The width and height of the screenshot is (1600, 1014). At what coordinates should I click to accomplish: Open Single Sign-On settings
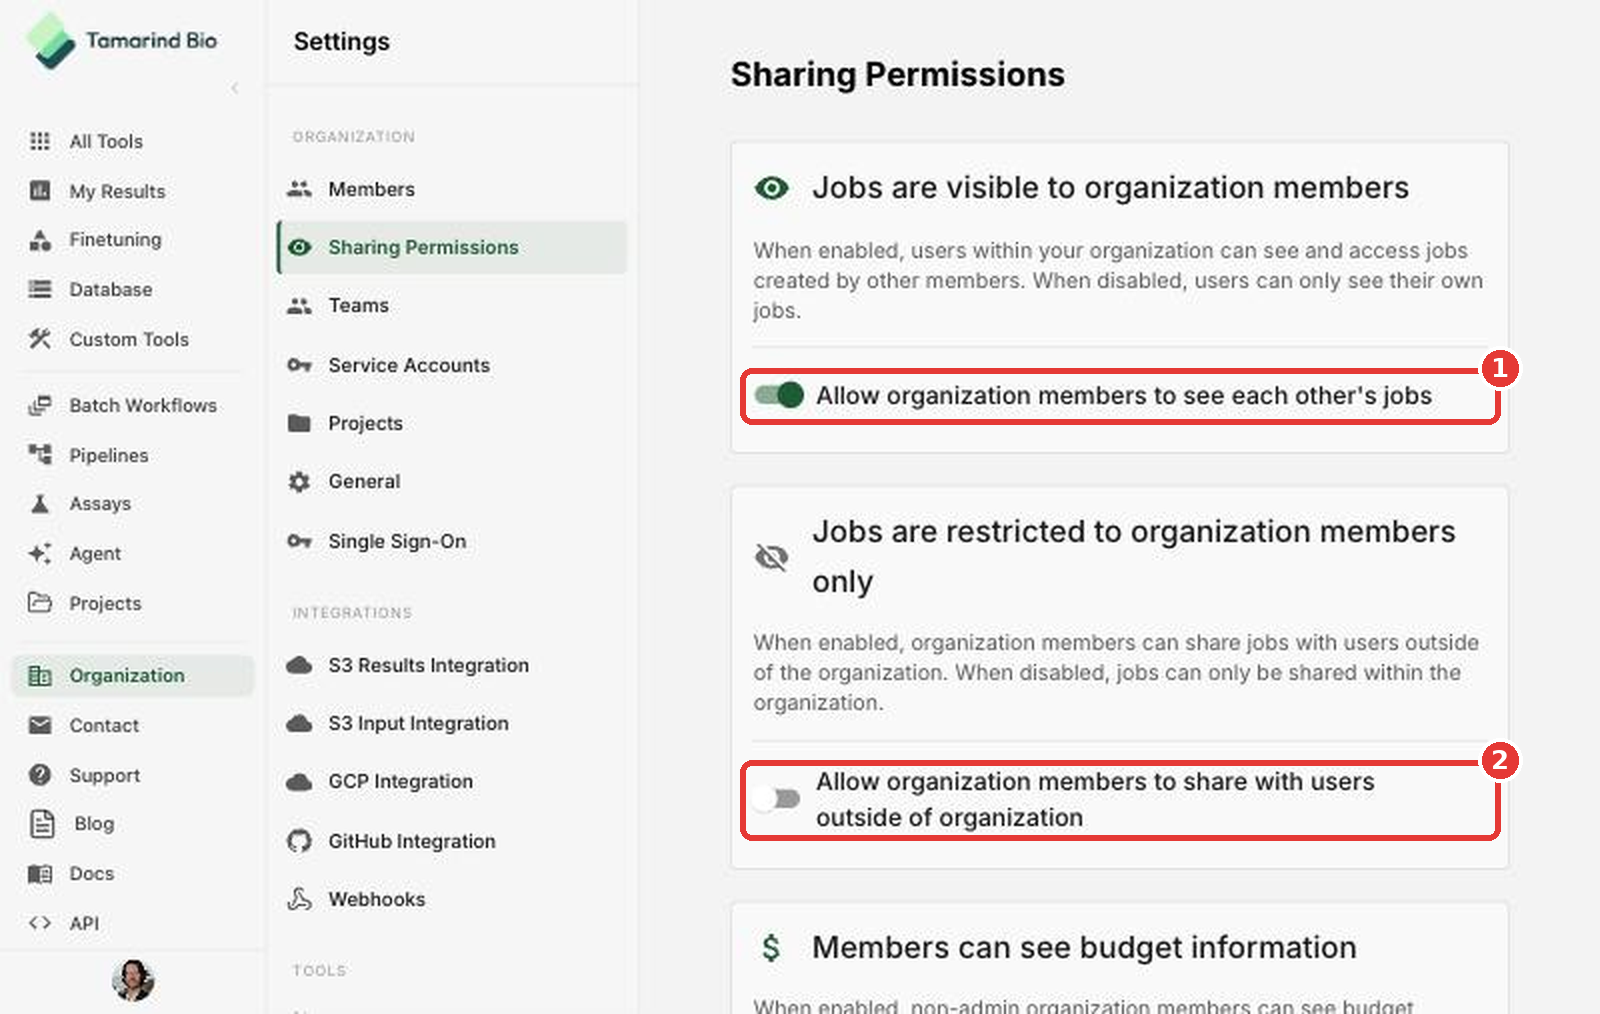[397, 541]
